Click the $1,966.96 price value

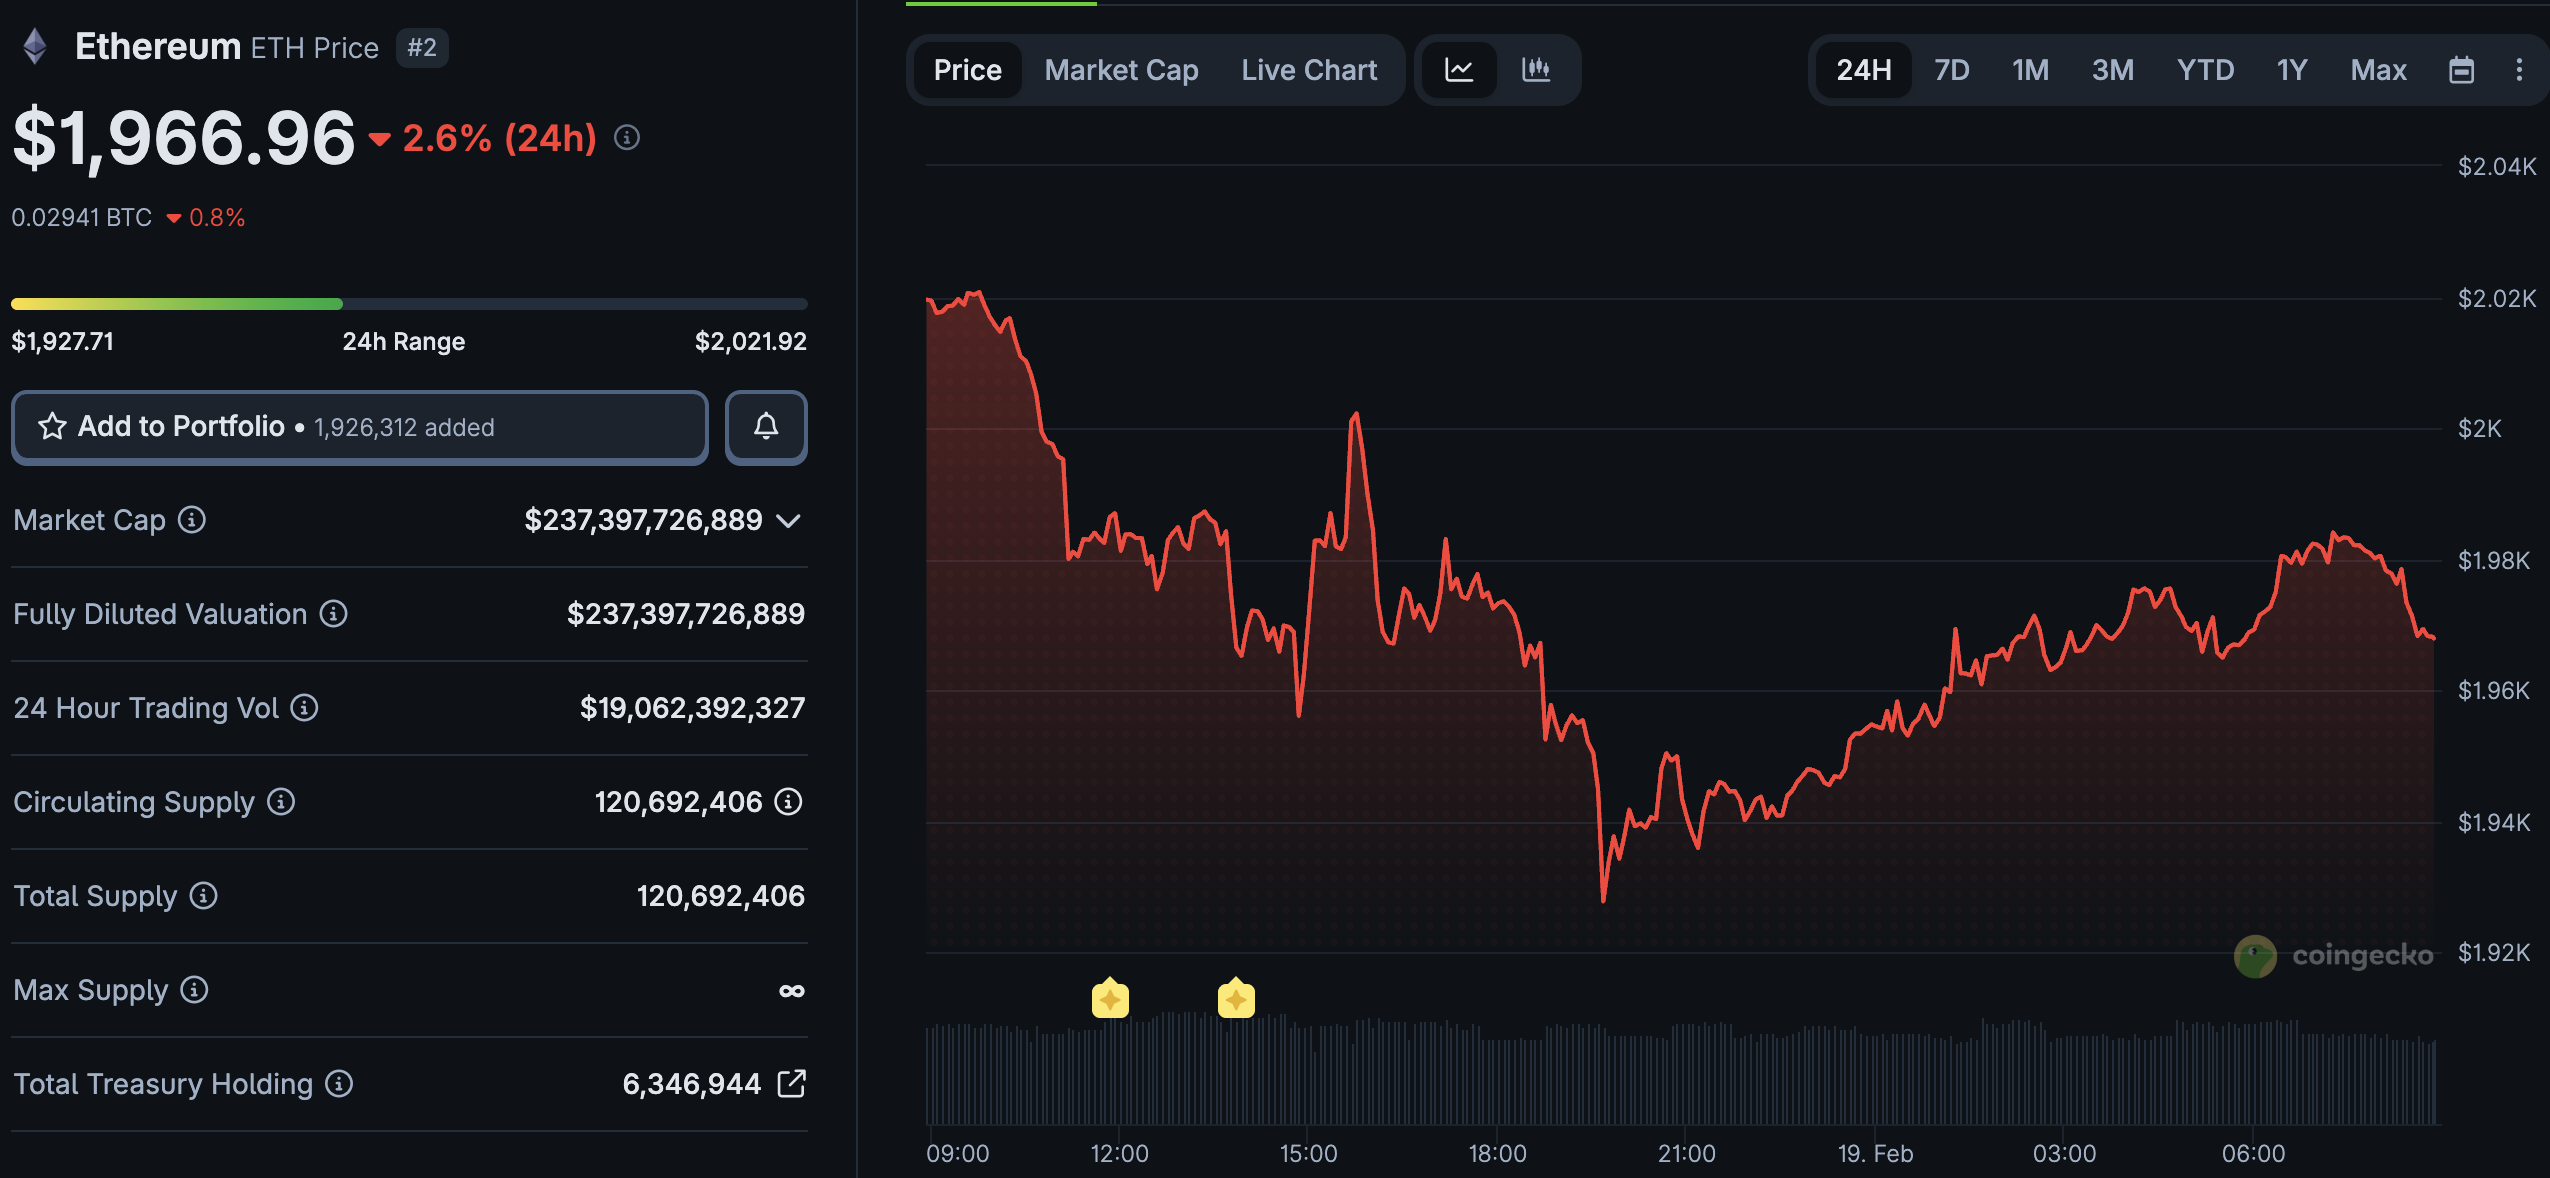[x=184, y=137]
